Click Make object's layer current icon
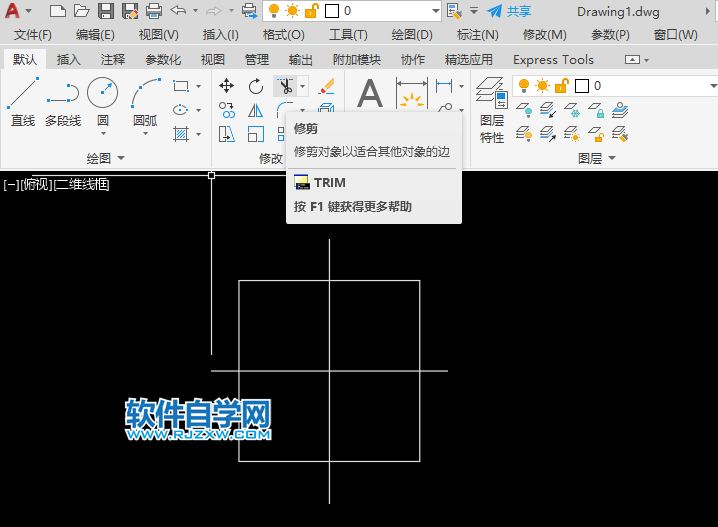Viewport: 718px width, 527px height. pyautogui.click(x=620, y=110)
